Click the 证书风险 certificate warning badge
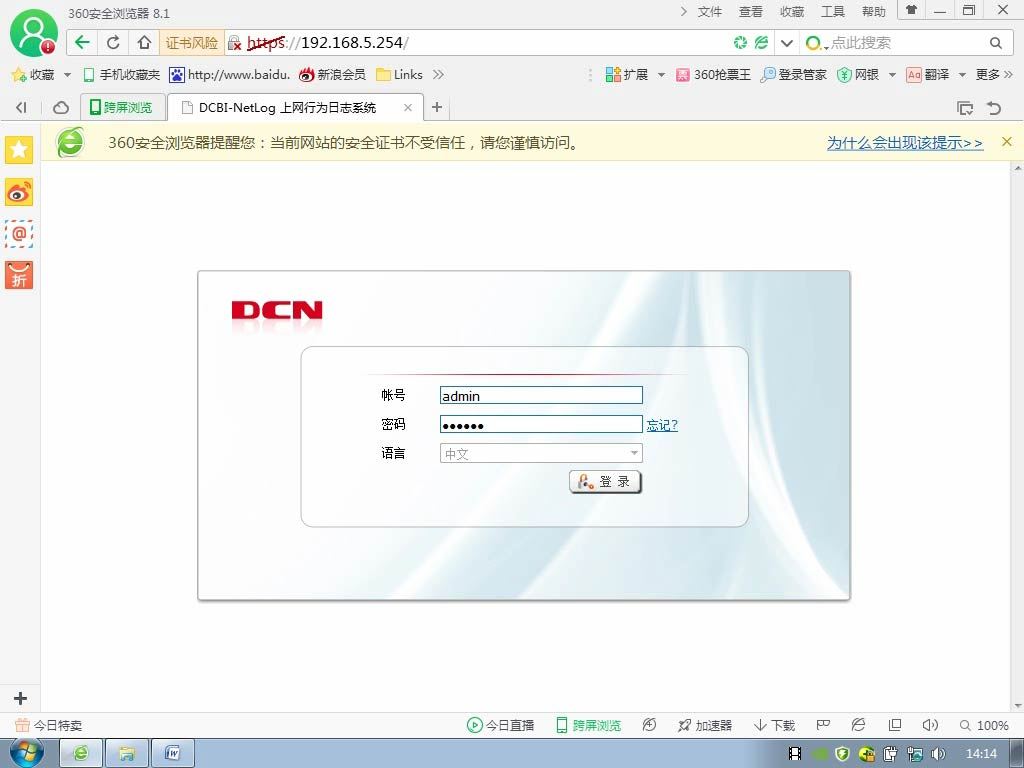Image resolution: width=1024 pixels, height=768 pixels. click(191, 43)
